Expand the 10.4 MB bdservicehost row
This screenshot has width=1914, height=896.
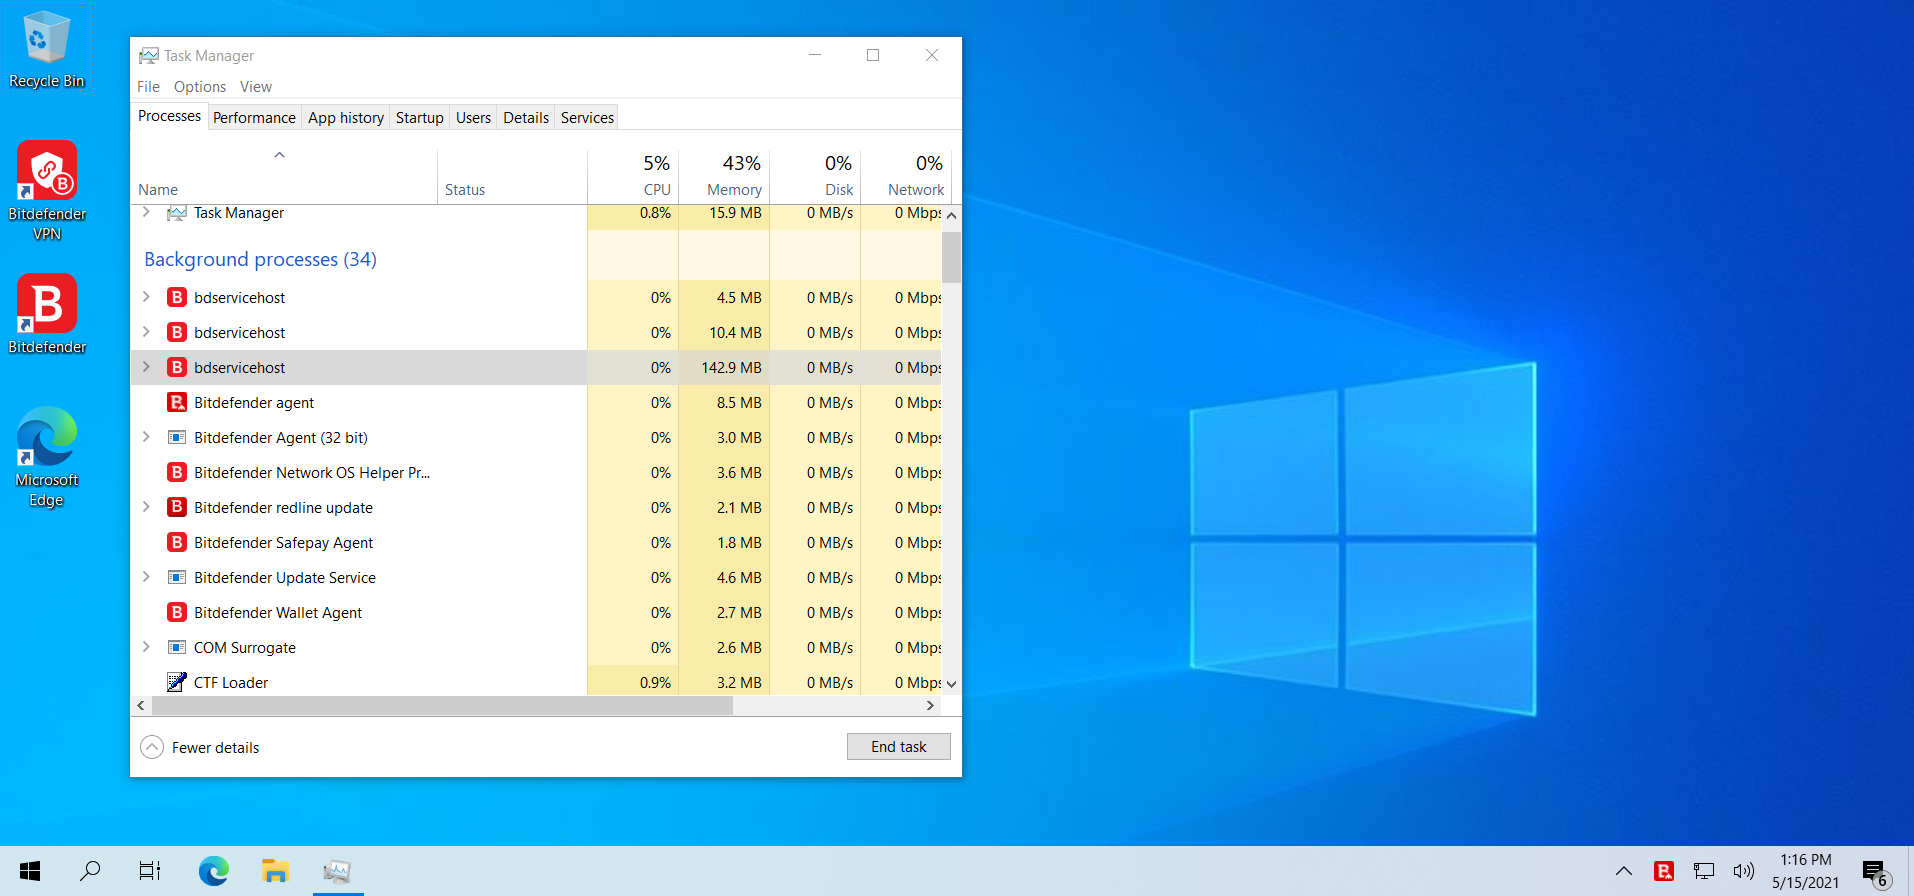[146, 332]
